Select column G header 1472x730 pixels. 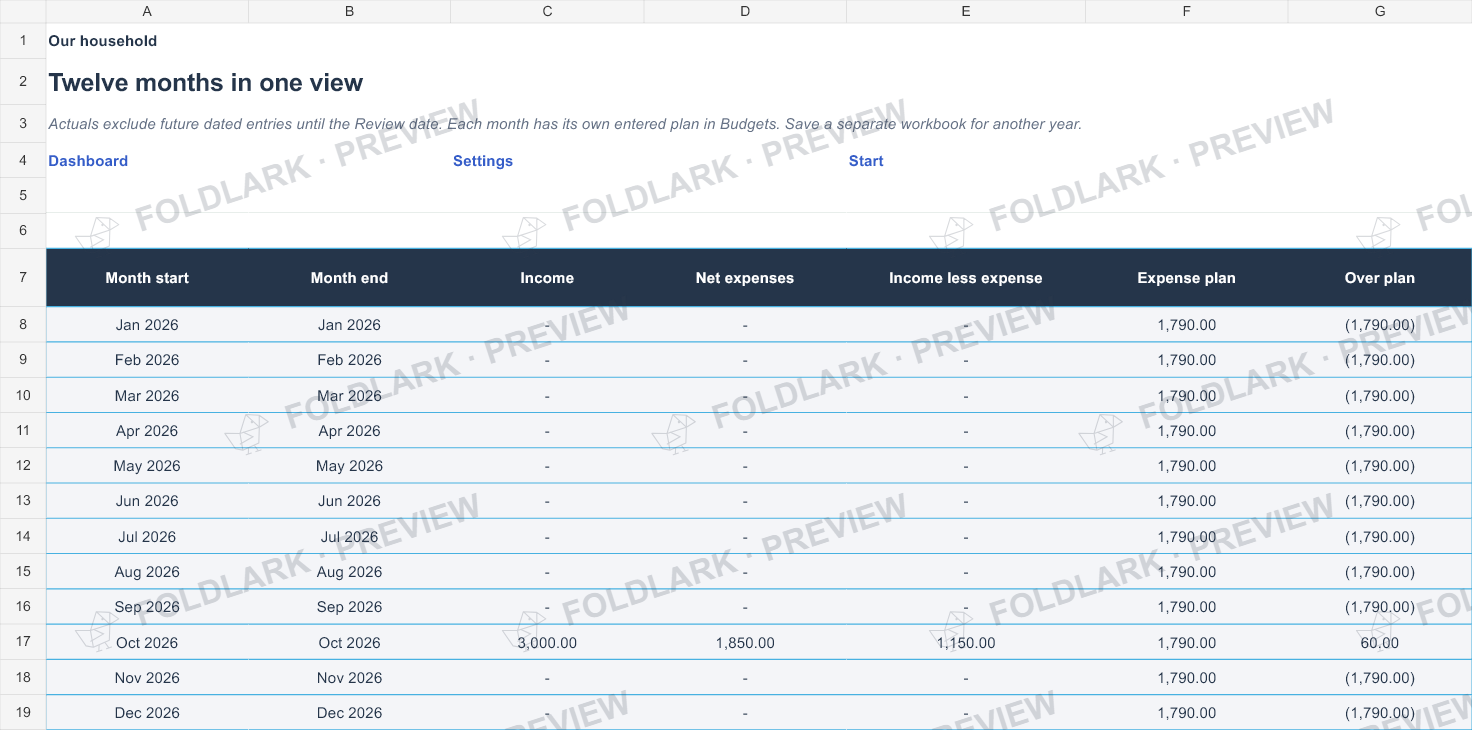coord(1380,11)
